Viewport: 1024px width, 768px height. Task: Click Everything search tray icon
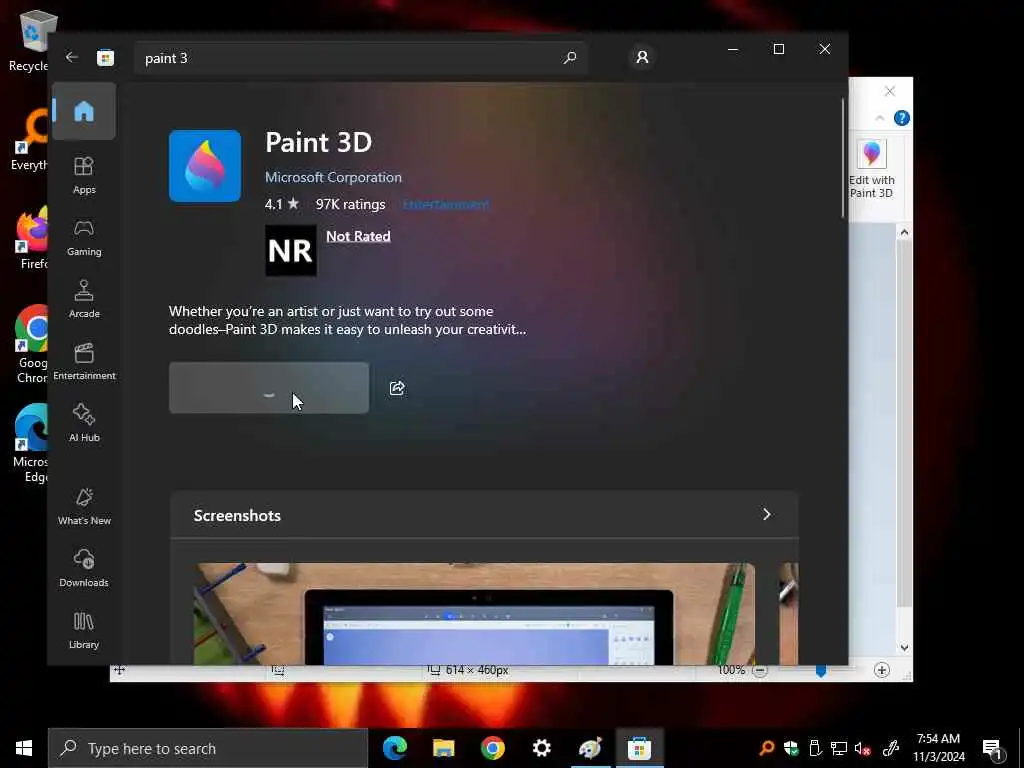(767, 748)
